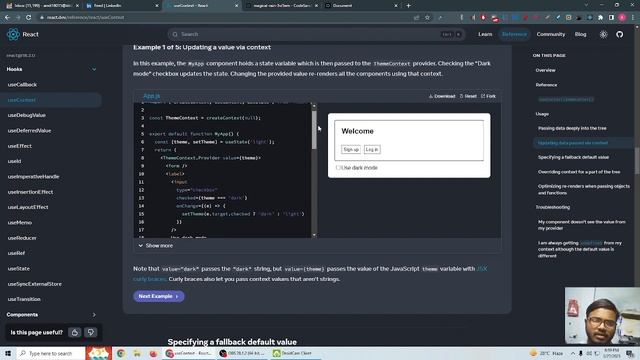The image size is (640, 360).
Task: Click the share page icon in address bar
Action: coord(416,18)
